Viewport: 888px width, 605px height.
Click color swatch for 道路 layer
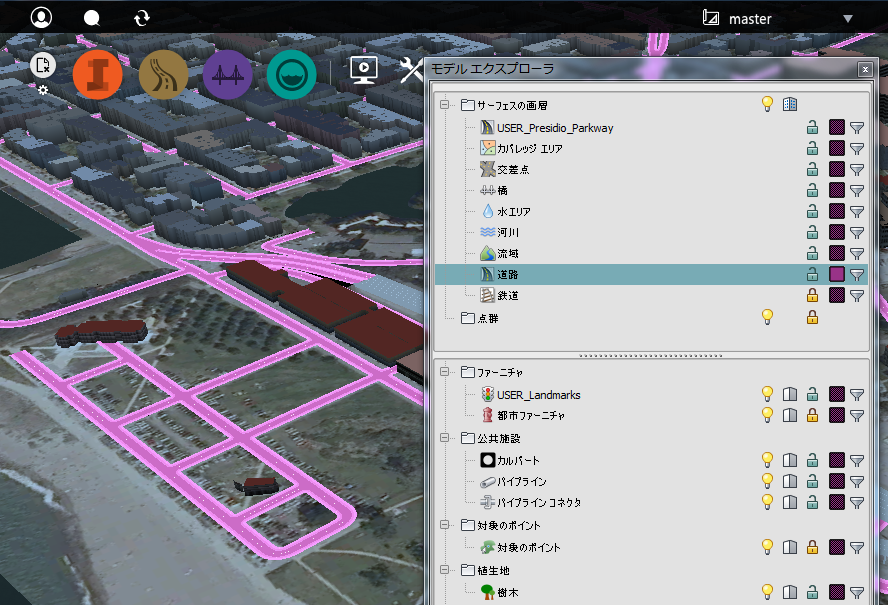click(x=837, y=274)
